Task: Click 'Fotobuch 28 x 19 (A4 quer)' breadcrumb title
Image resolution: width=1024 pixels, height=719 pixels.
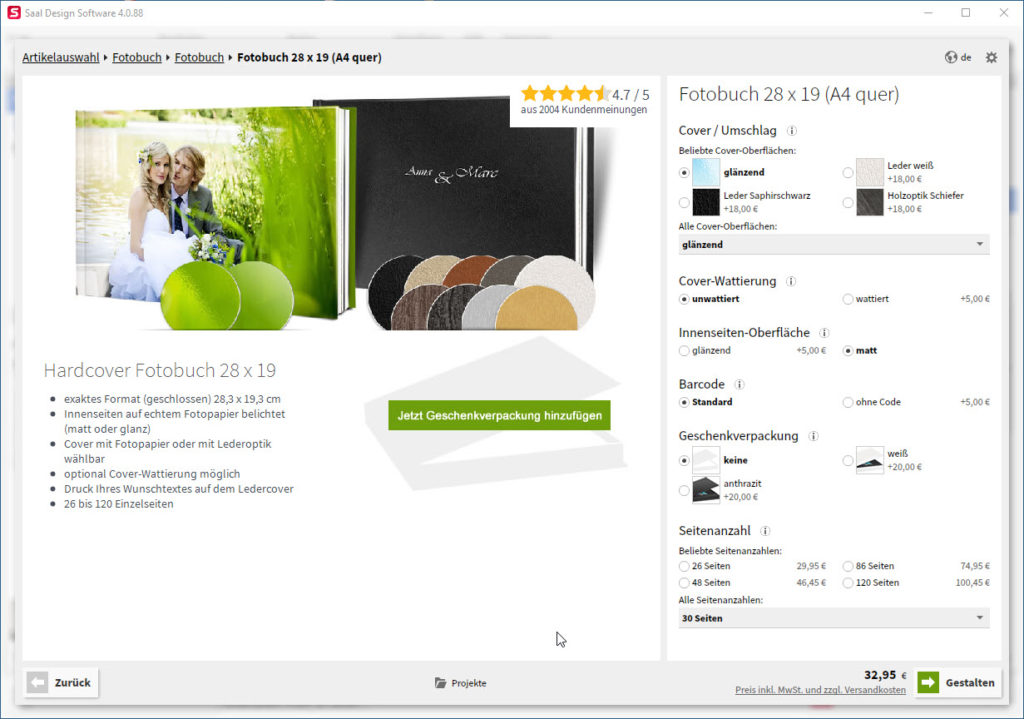Action: tap(310, 57)
